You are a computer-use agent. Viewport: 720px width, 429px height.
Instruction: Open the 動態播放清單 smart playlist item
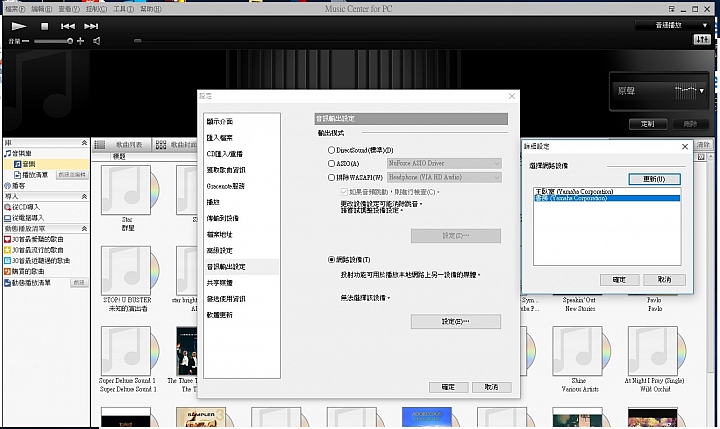28,282
